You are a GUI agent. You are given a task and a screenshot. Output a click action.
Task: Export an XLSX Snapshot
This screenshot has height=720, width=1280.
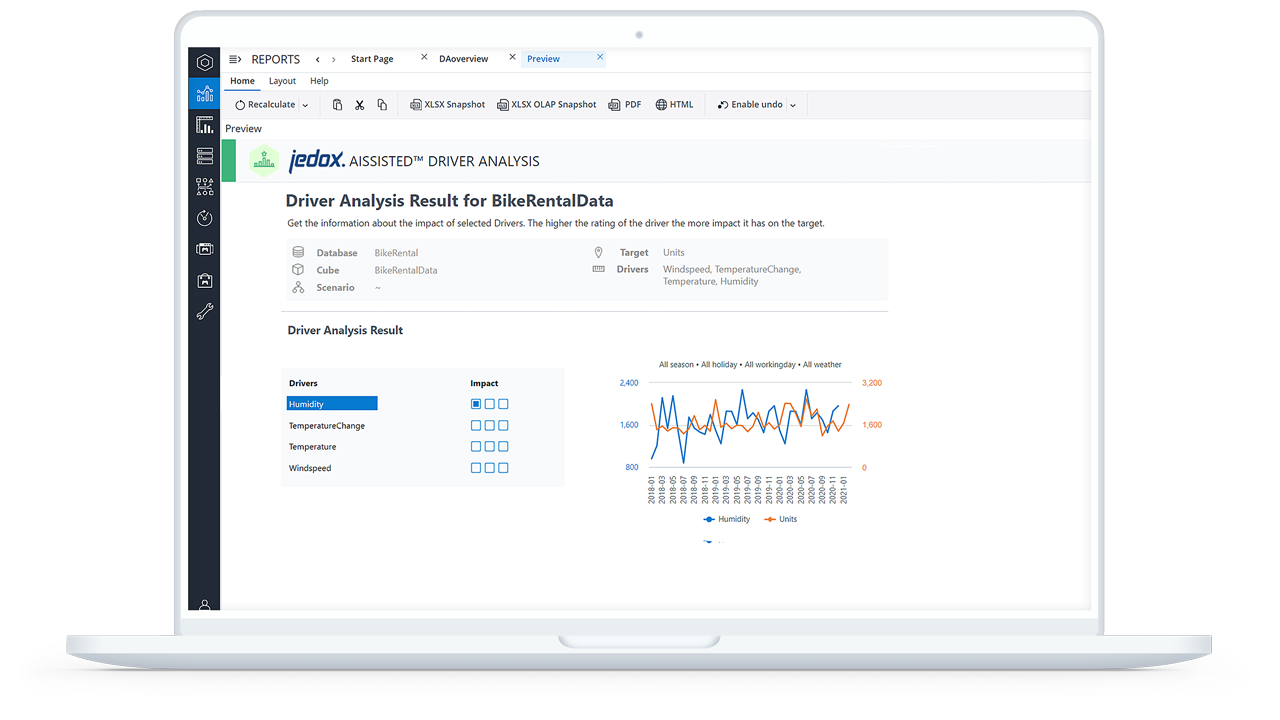pyautogui.click(x=448, y=104)
